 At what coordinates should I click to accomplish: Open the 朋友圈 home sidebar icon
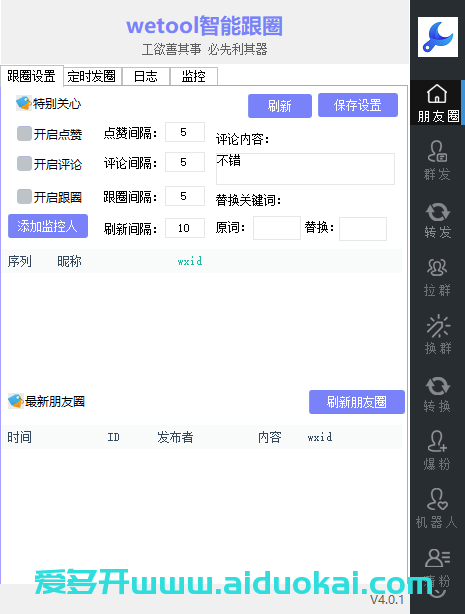(x=437, y=94)
